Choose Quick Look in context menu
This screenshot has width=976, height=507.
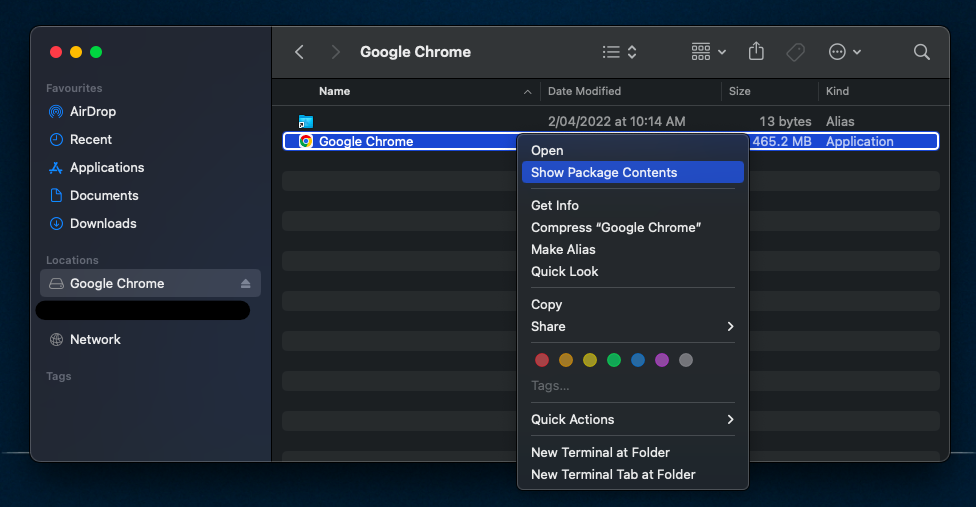tap(632, 271)
